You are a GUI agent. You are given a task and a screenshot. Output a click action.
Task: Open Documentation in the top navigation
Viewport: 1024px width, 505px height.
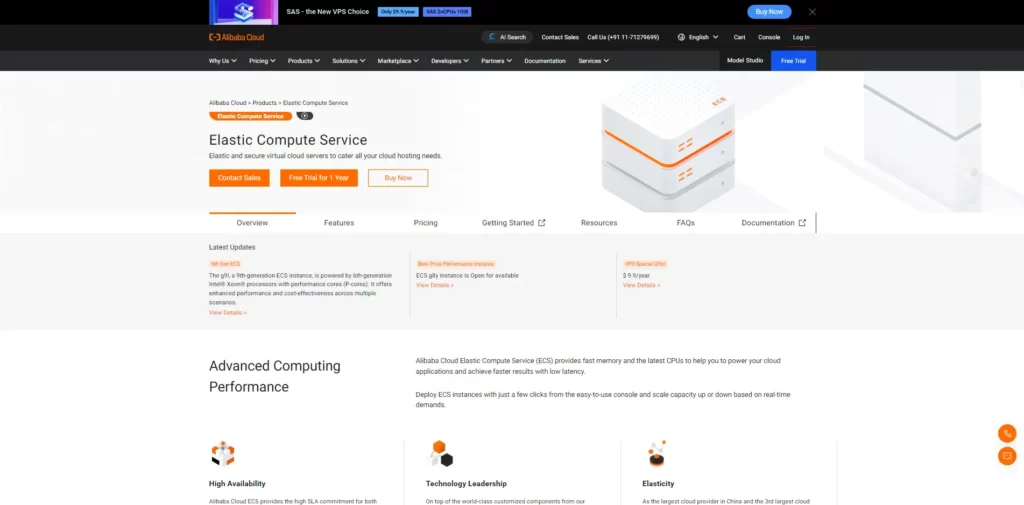(x=545, y=61)
